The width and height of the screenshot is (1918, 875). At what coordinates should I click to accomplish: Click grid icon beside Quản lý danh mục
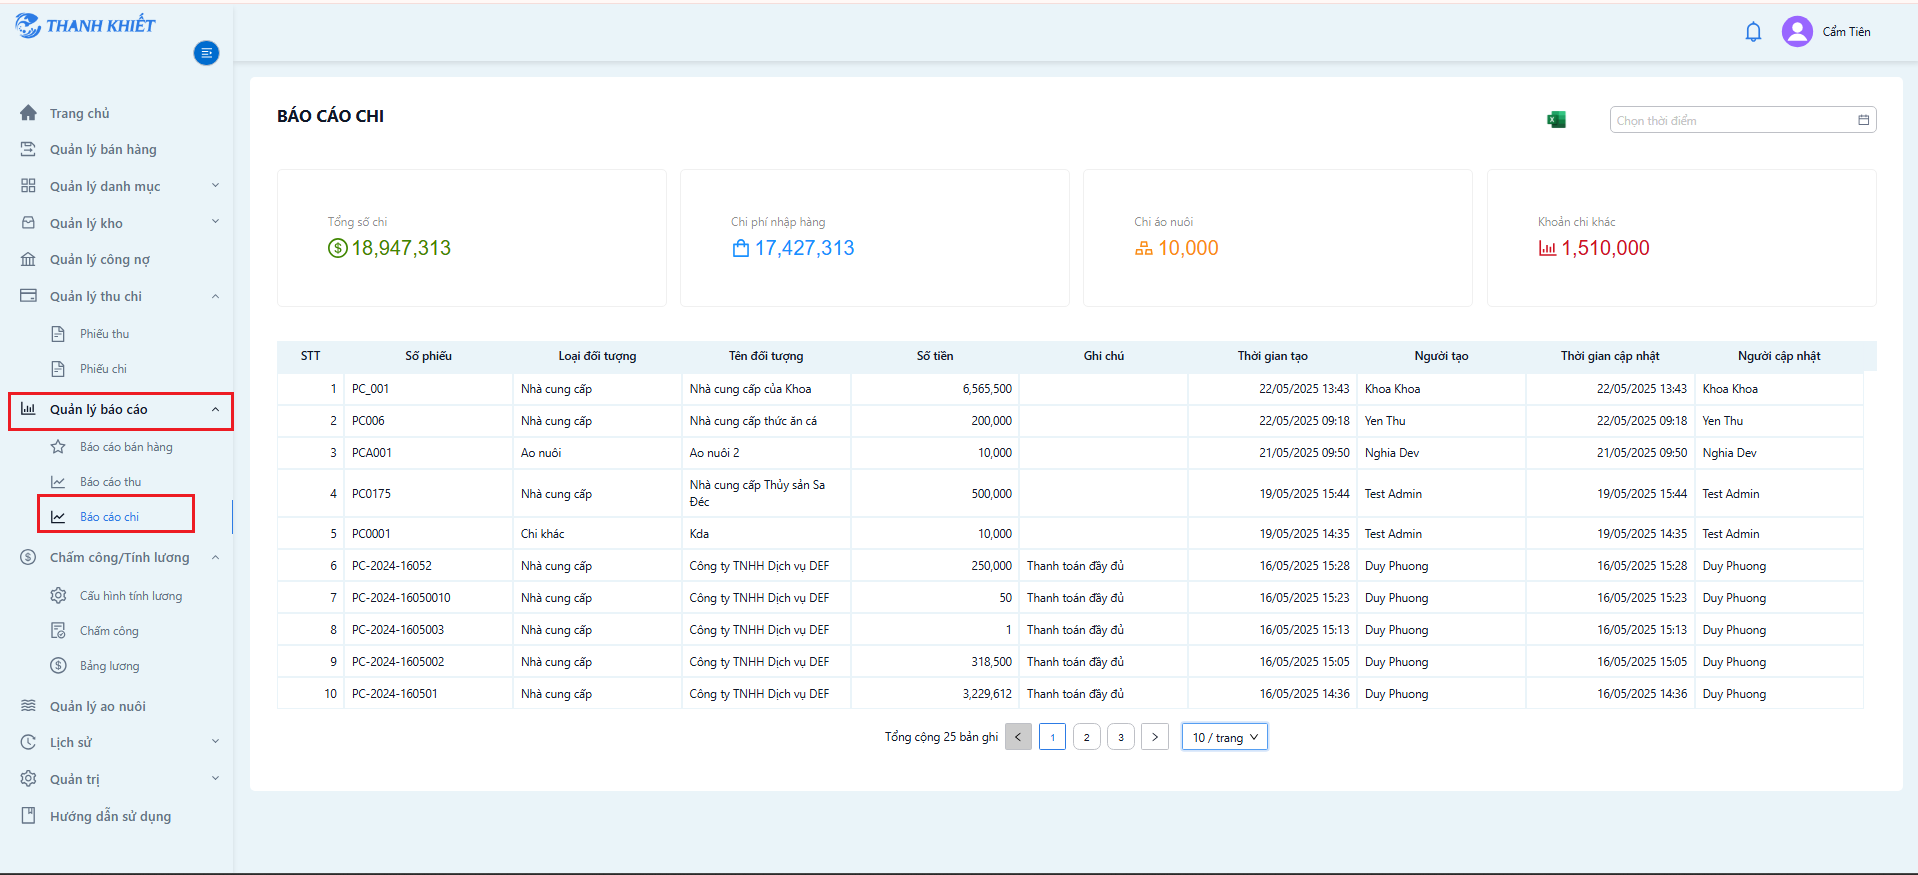click(28, 186)
